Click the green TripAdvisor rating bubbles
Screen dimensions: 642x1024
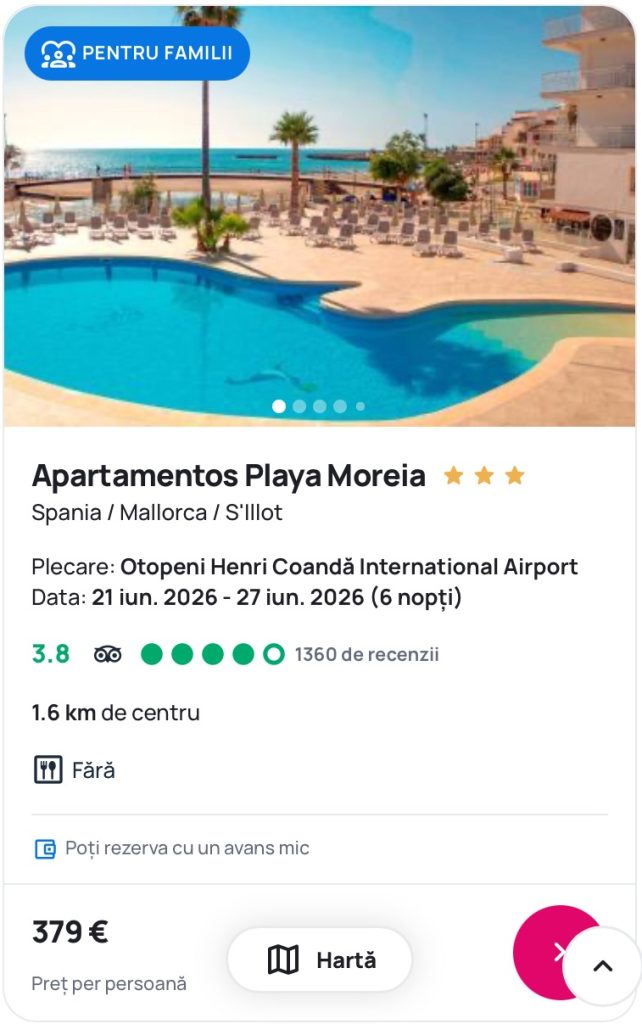pyautogui.click(x=212, y=655)
